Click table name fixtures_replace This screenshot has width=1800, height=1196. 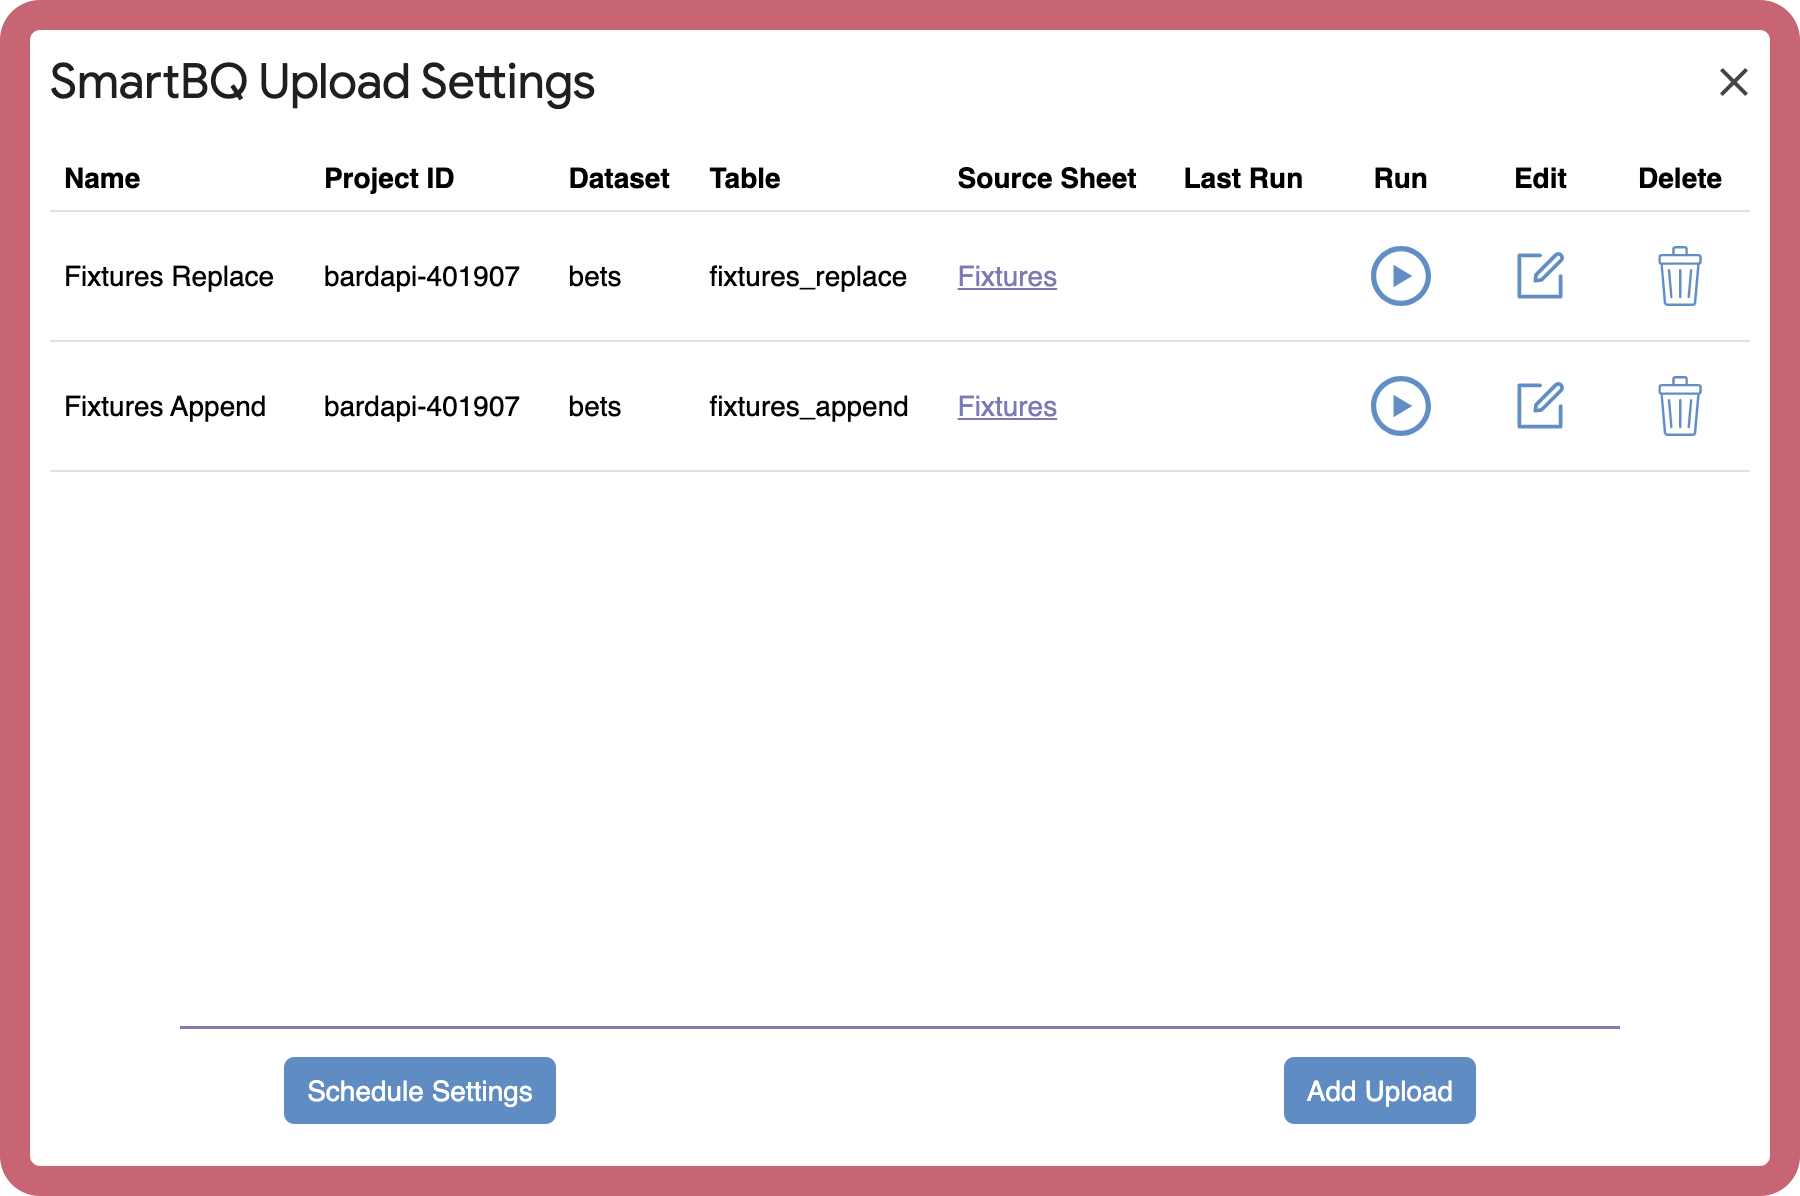point(808,276)
